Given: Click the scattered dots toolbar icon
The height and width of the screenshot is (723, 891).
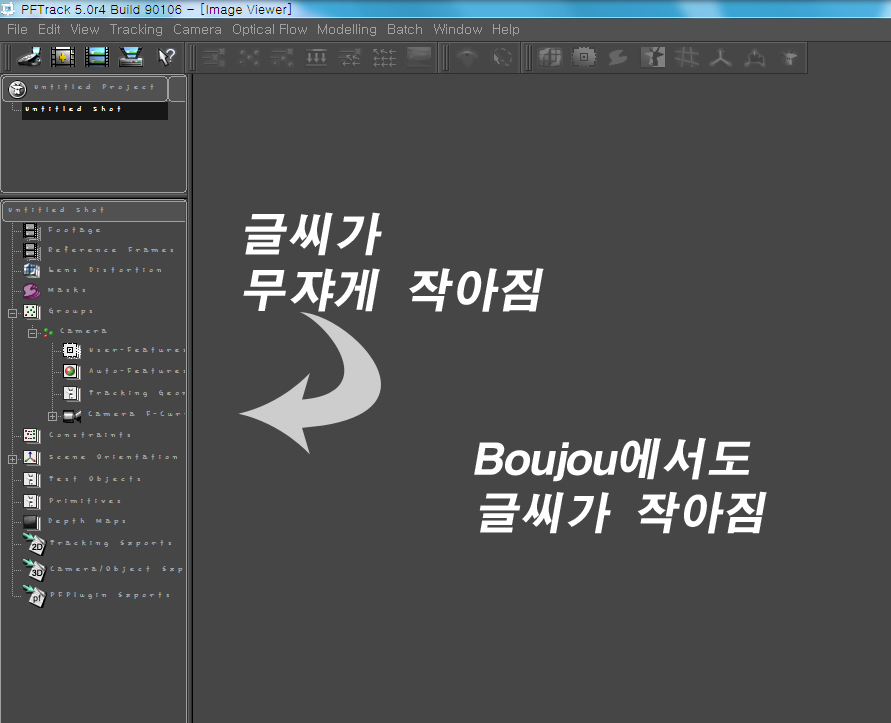Looking at the screenshot, I should (x=249, y=57).
